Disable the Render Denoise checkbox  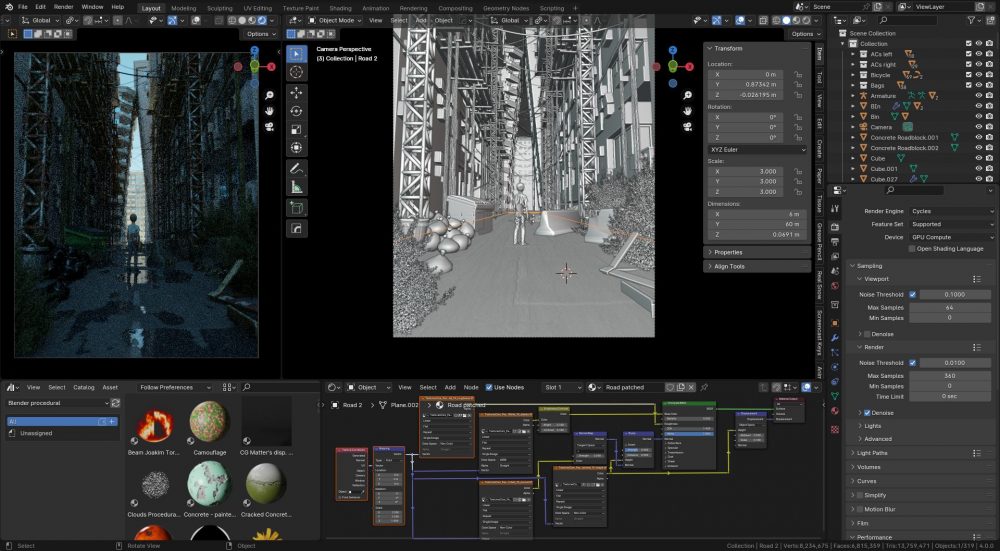[867, 413]
